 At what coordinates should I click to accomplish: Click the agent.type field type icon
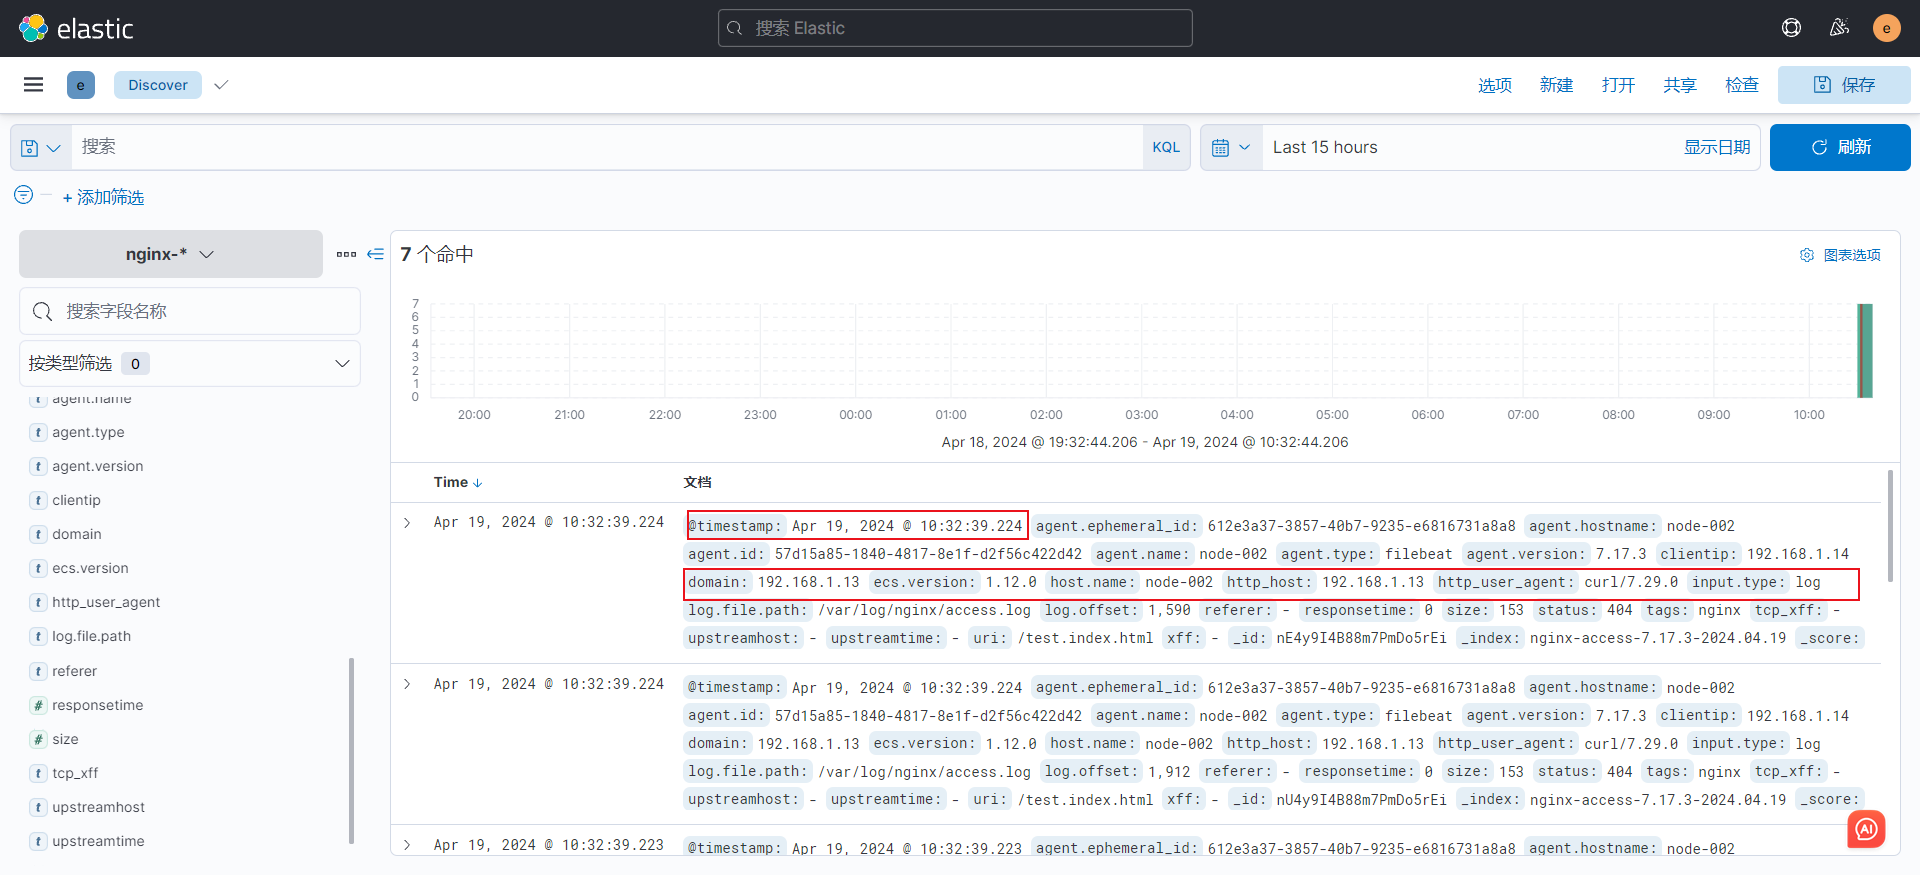(38, 432)
